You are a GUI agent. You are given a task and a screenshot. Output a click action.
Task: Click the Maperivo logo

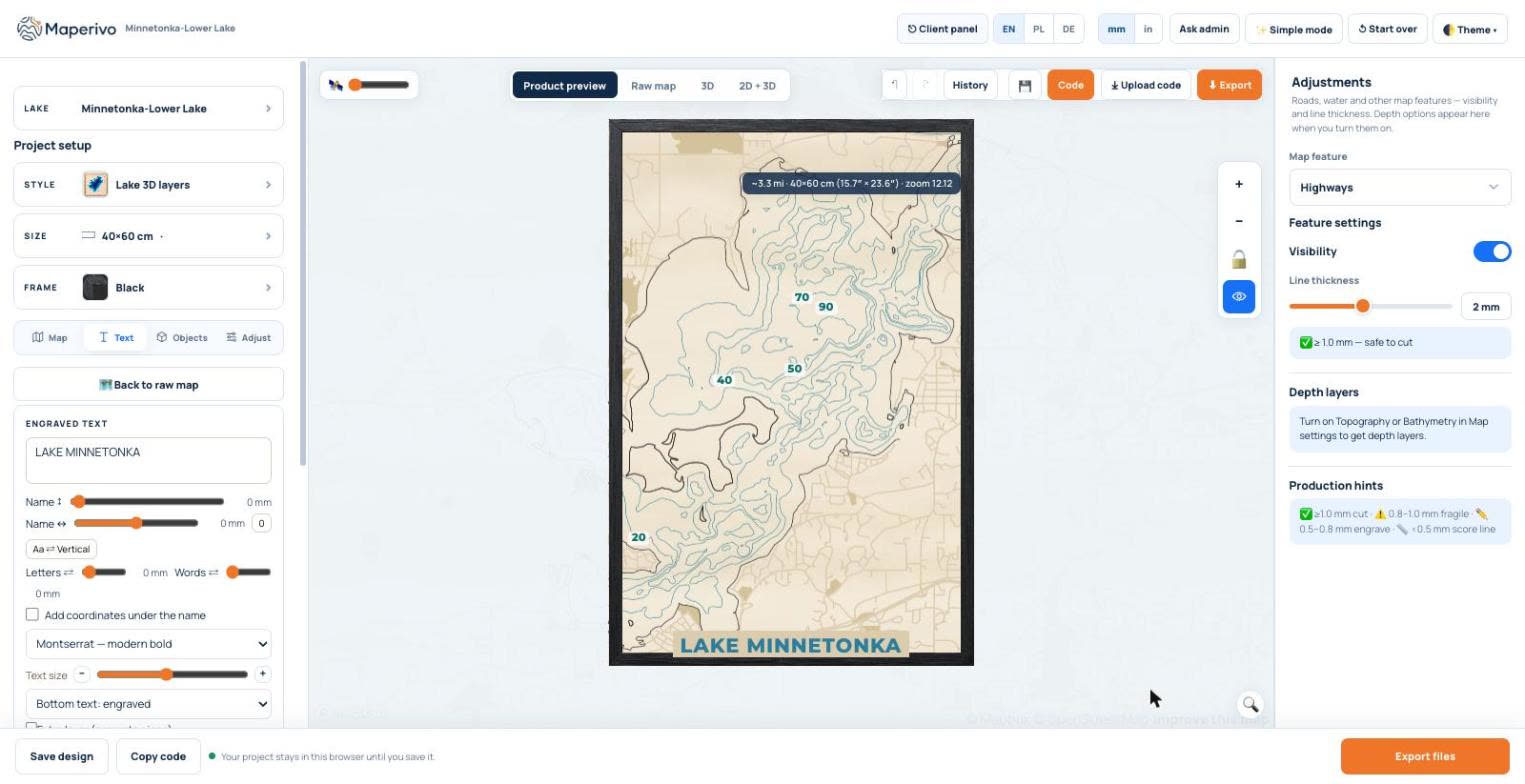67,29
